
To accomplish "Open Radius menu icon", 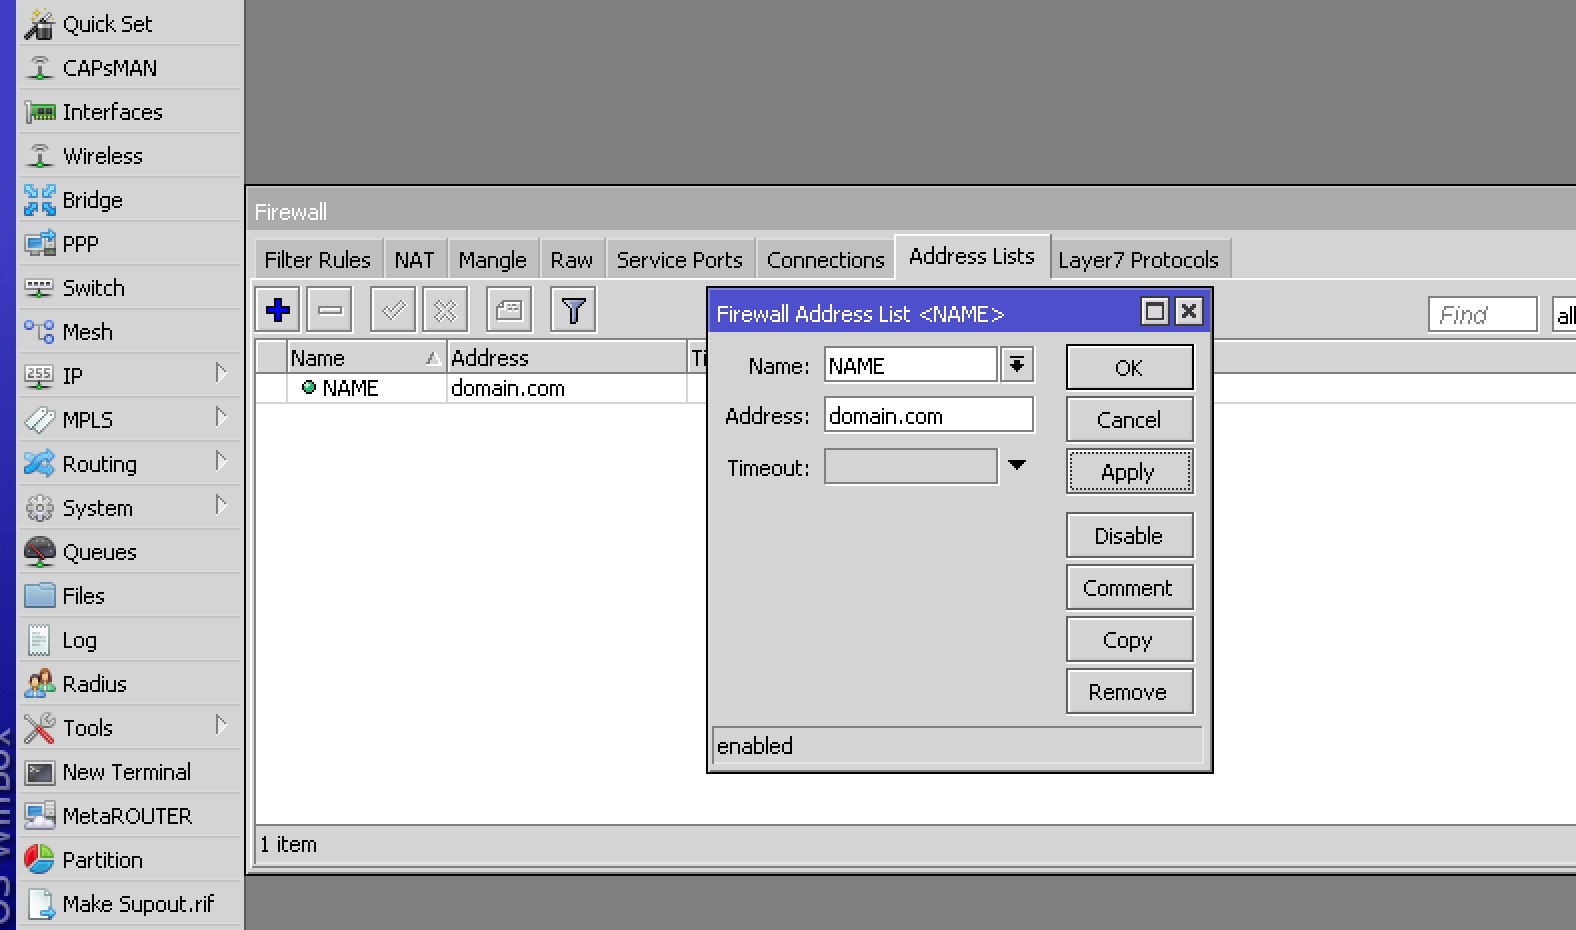I will tap(39, 684).
